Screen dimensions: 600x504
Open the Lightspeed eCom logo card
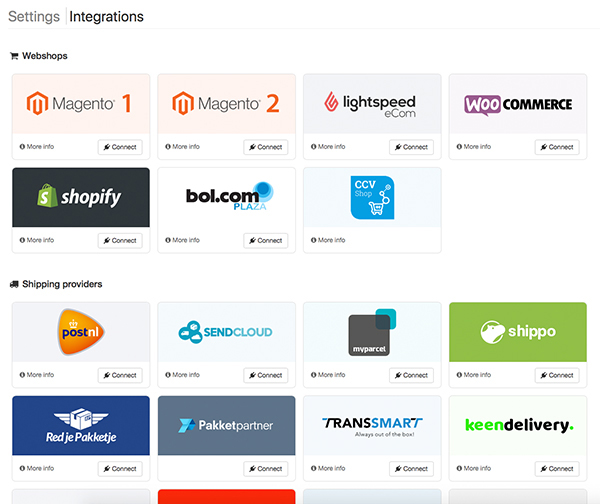click(372, 104)
